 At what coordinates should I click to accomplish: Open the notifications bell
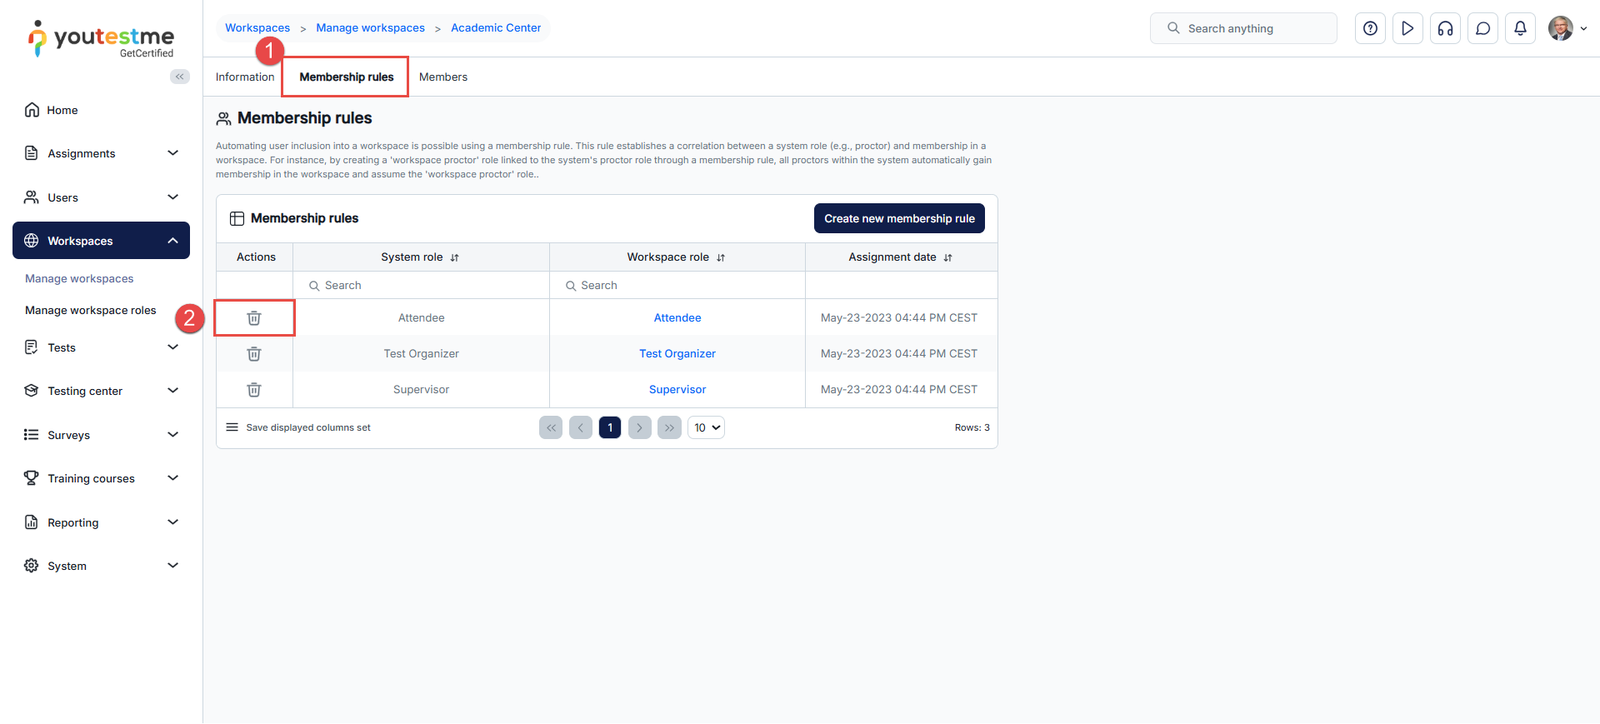pos(1520,29)
